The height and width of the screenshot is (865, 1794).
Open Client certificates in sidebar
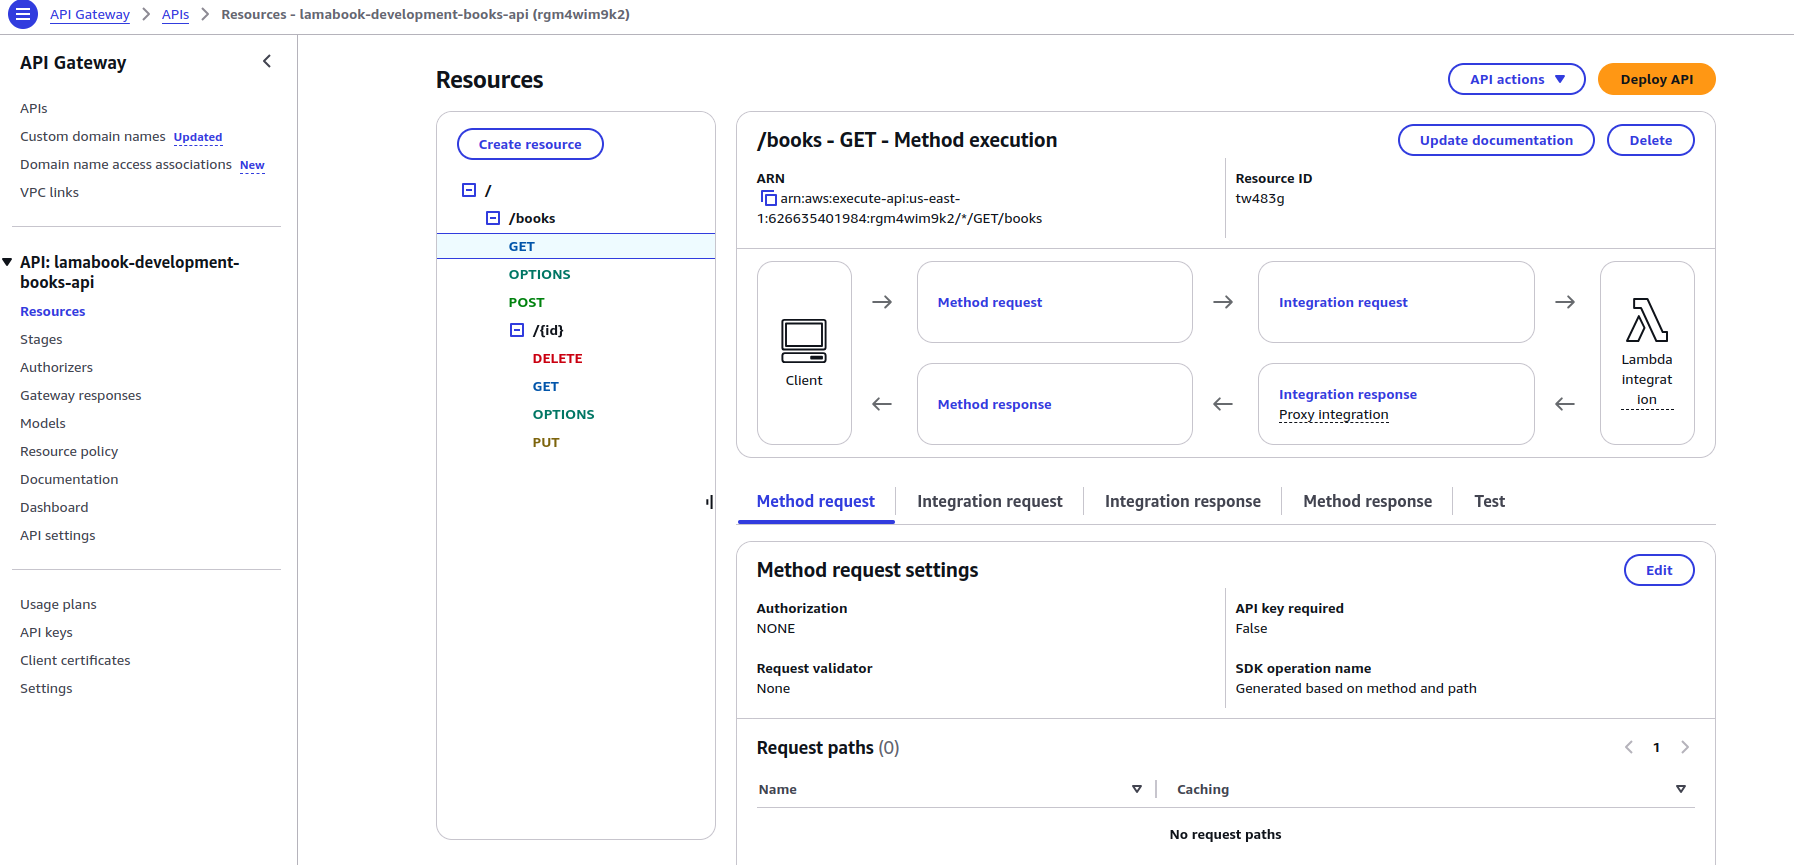pyautogui.click(x=75, y=660)
